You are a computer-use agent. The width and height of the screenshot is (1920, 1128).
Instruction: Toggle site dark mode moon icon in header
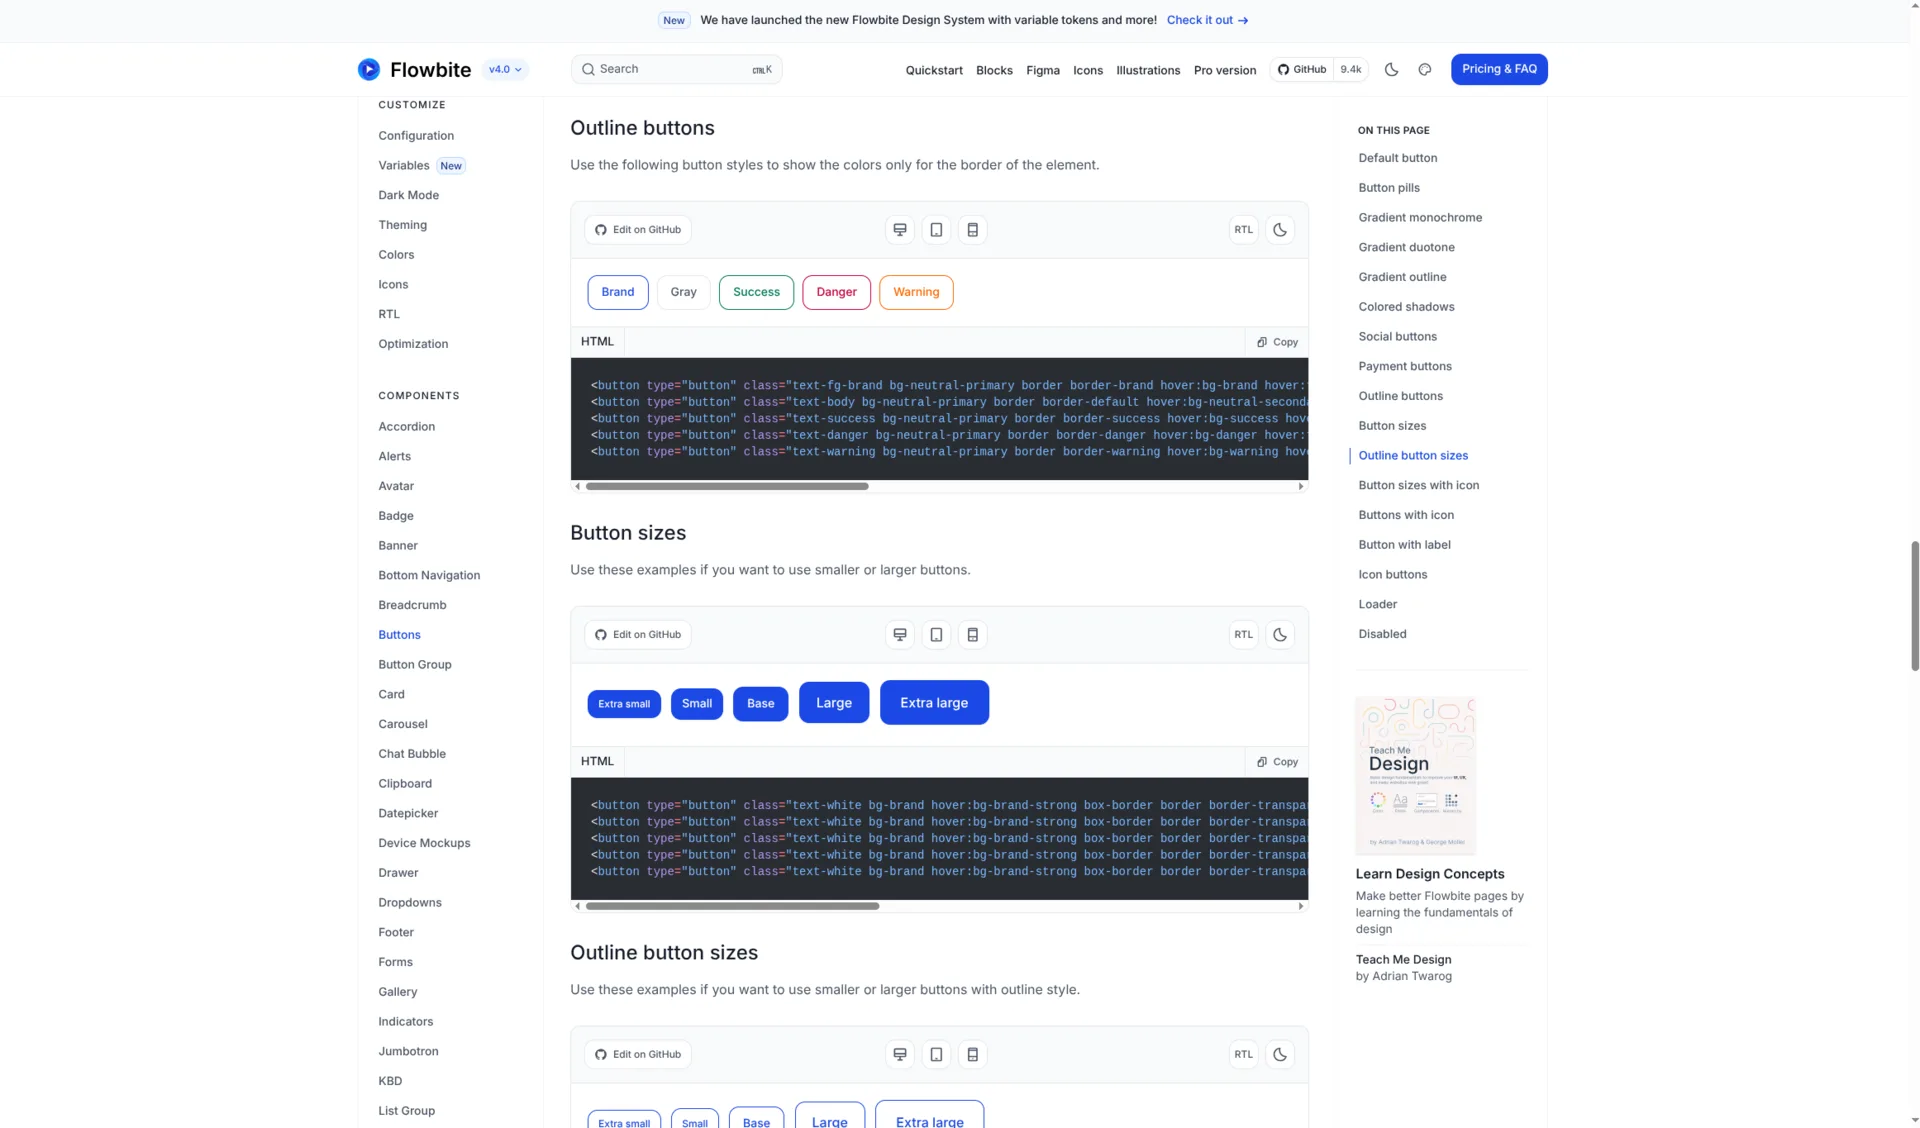[1391, 69]
